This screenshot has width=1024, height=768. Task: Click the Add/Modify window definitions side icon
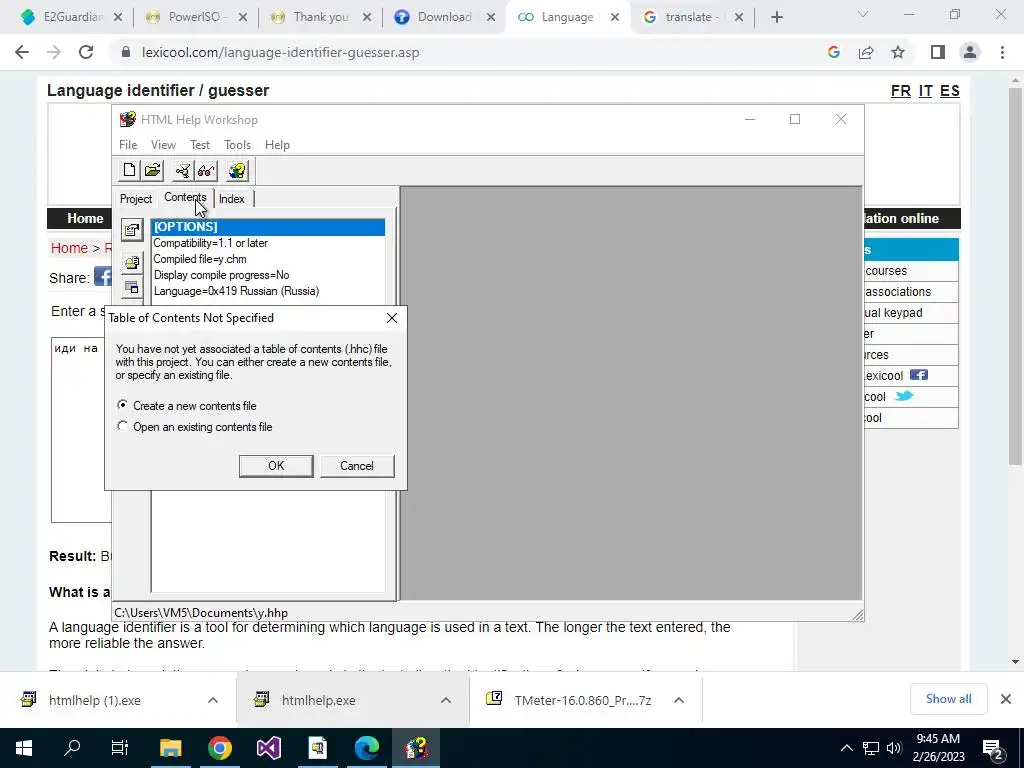(x=132, y=288)
